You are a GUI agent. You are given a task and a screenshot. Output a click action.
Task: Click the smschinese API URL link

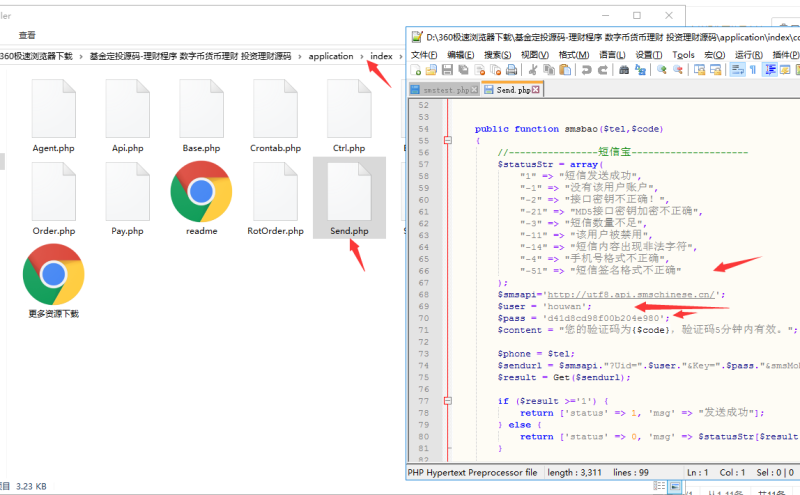(x=631, y=294)
